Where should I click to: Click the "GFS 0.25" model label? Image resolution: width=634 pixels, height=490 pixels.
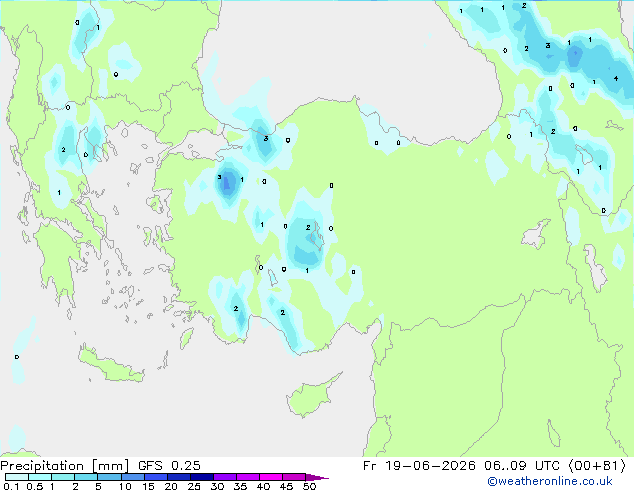click(169, 466)
